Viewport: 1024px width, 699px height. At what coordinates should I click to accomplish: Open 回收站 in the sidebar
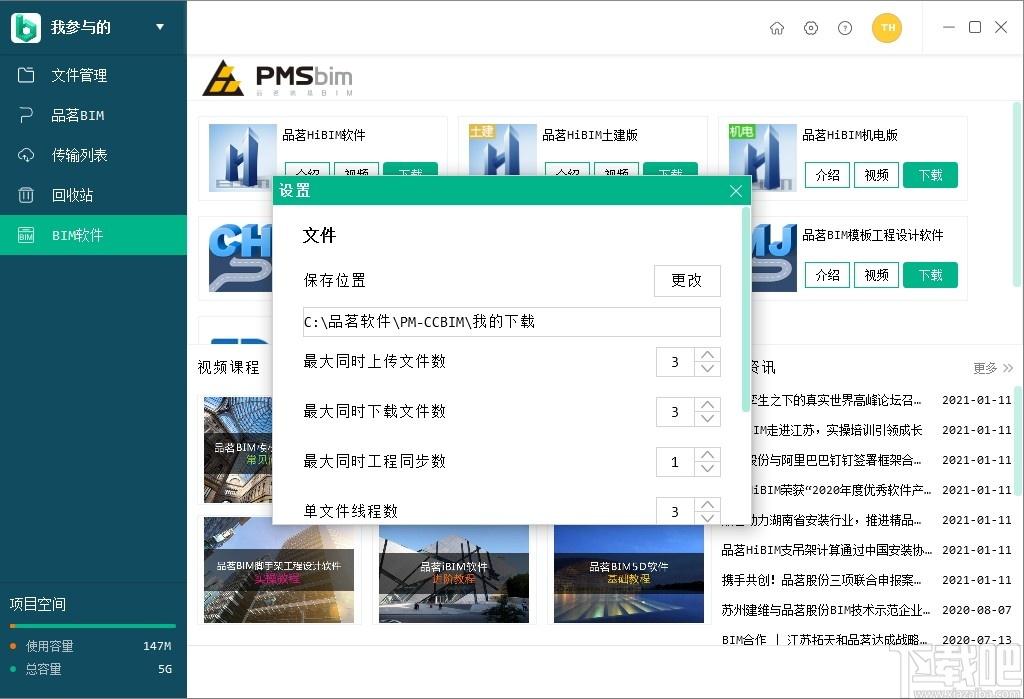click(x=93, y=195)
